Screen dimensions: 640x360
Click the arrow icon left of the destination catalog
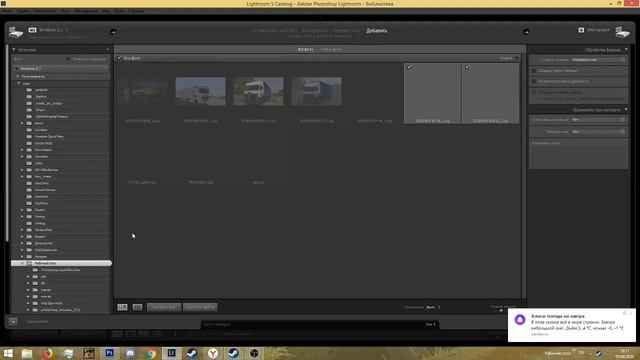pyautogui.click(x=526, y=32)
